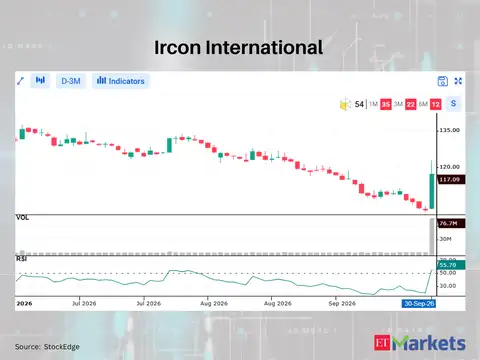Click the yellow cube score icon
The image size is (480, 360).
pos(345,104)
